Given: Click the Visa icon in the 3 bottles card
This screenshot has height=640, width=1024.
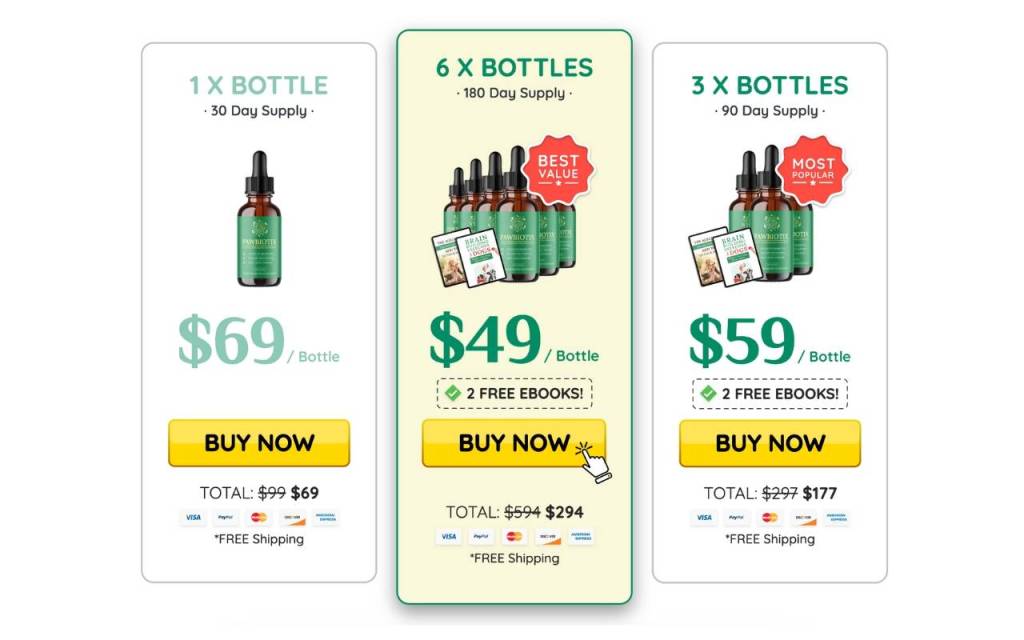Looking at the screenshot, I should (704, 517).
